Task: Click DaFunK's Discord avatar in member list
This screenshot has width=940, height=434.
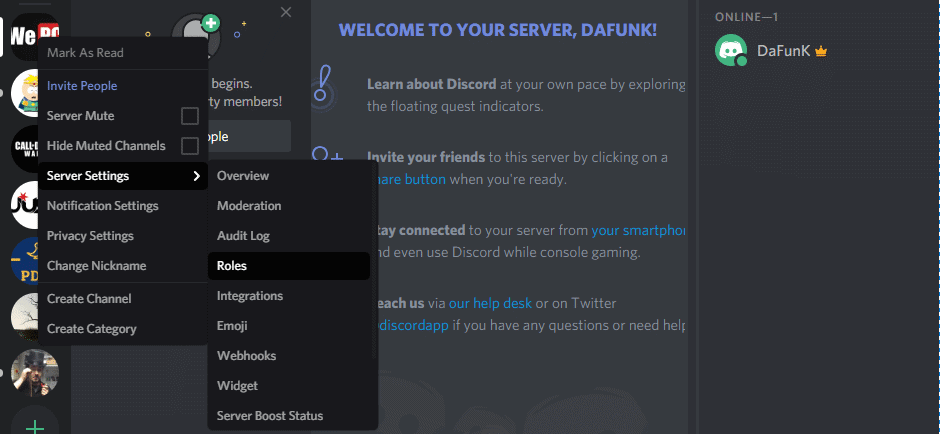Action: point(731,50)
